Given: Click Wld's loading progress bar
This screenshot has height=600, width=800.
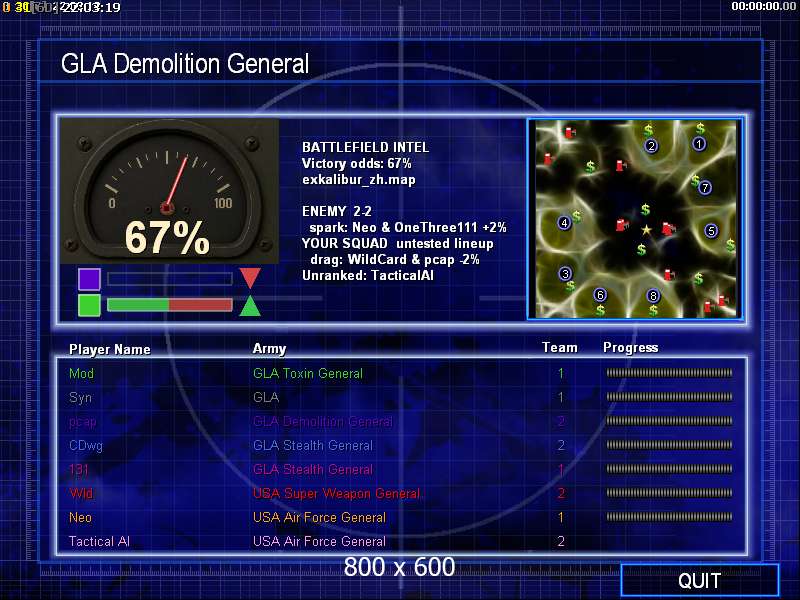Looking at the screenshot, I should pyautogui.click(x=669, y=493).
